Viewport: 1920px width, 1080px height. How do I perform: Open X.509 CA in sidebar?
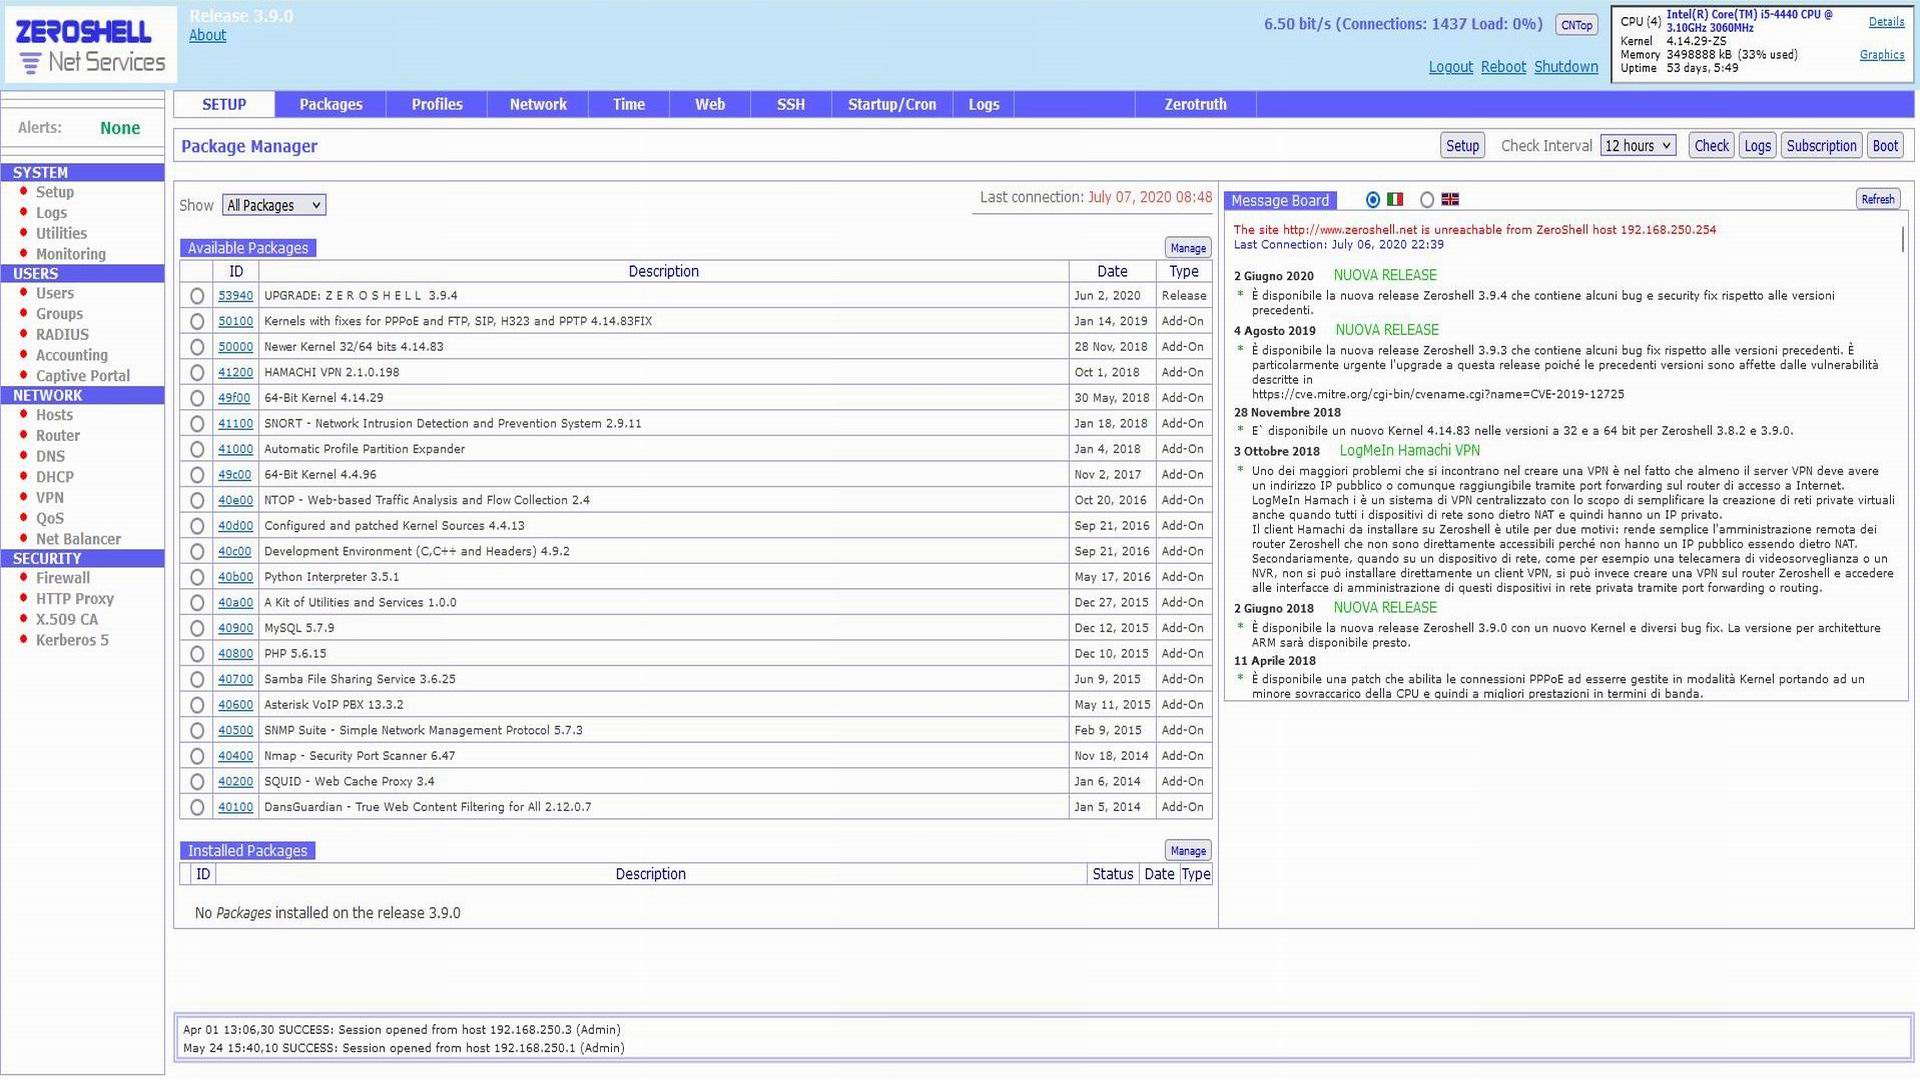click(67, 620)
